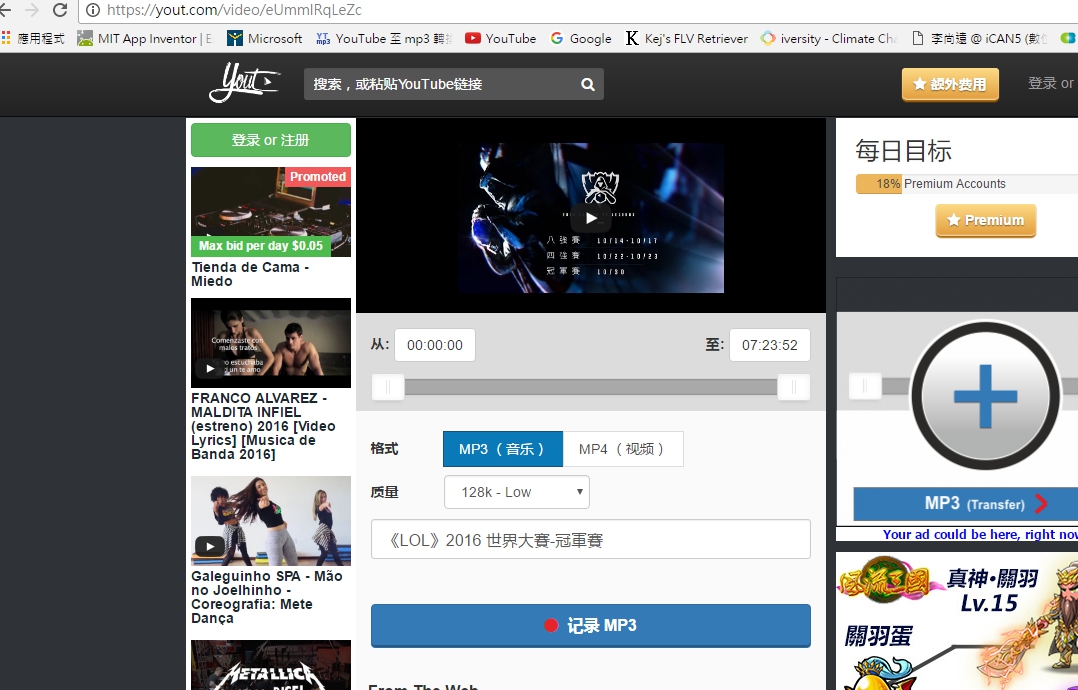Click the browser address bar URL

[234, 10]
